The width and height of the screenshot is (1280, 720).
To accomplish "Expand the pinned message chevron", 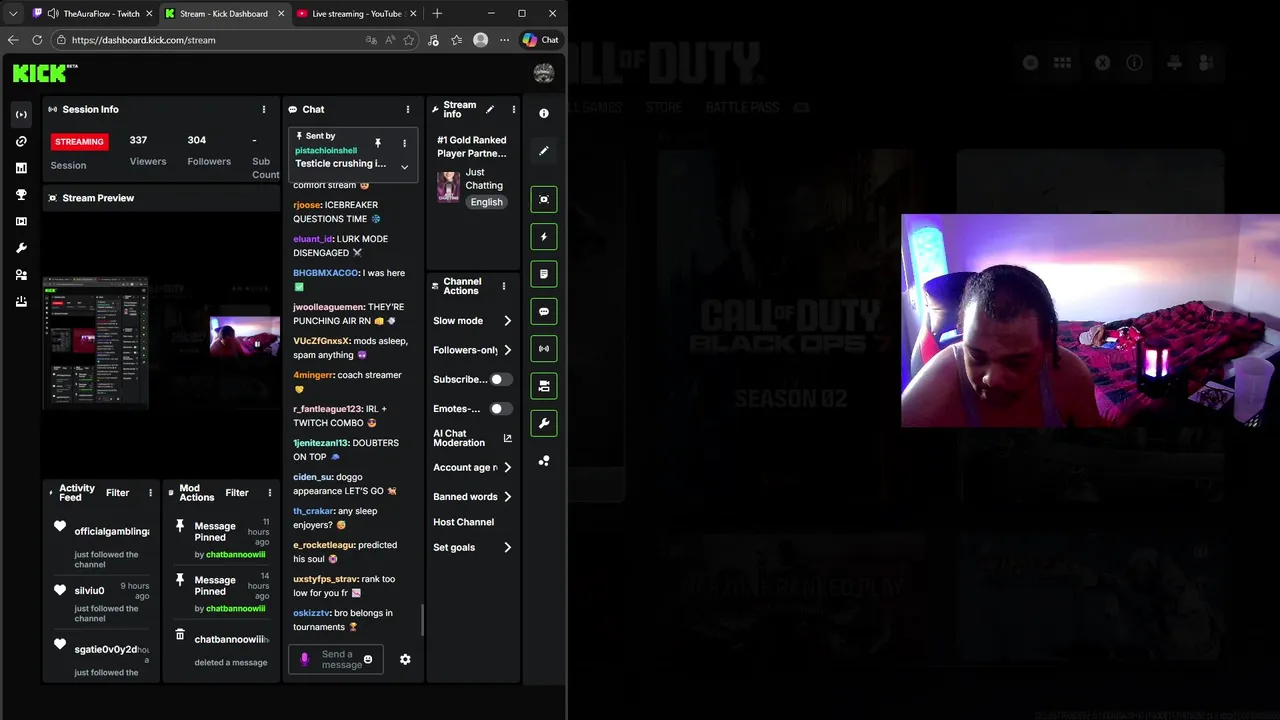I will tap(404, 167).
